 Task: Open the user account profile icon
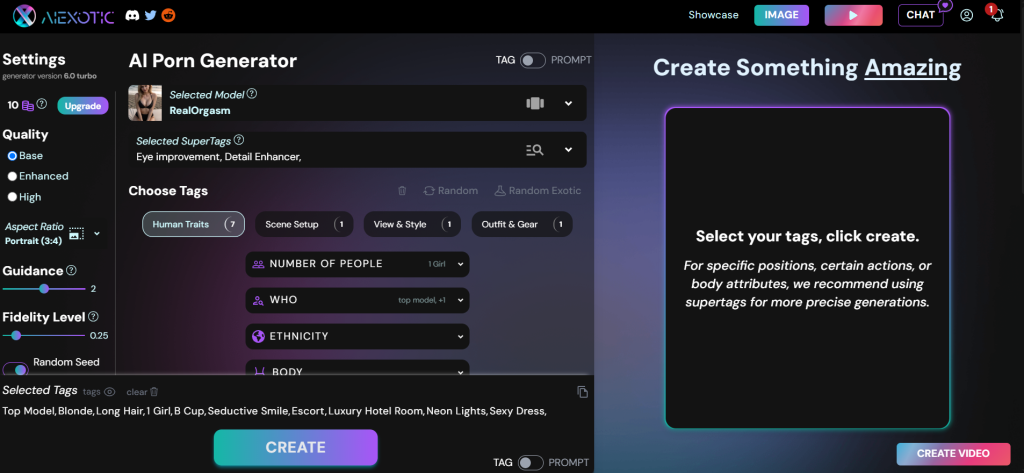click(x=967, y=15)
